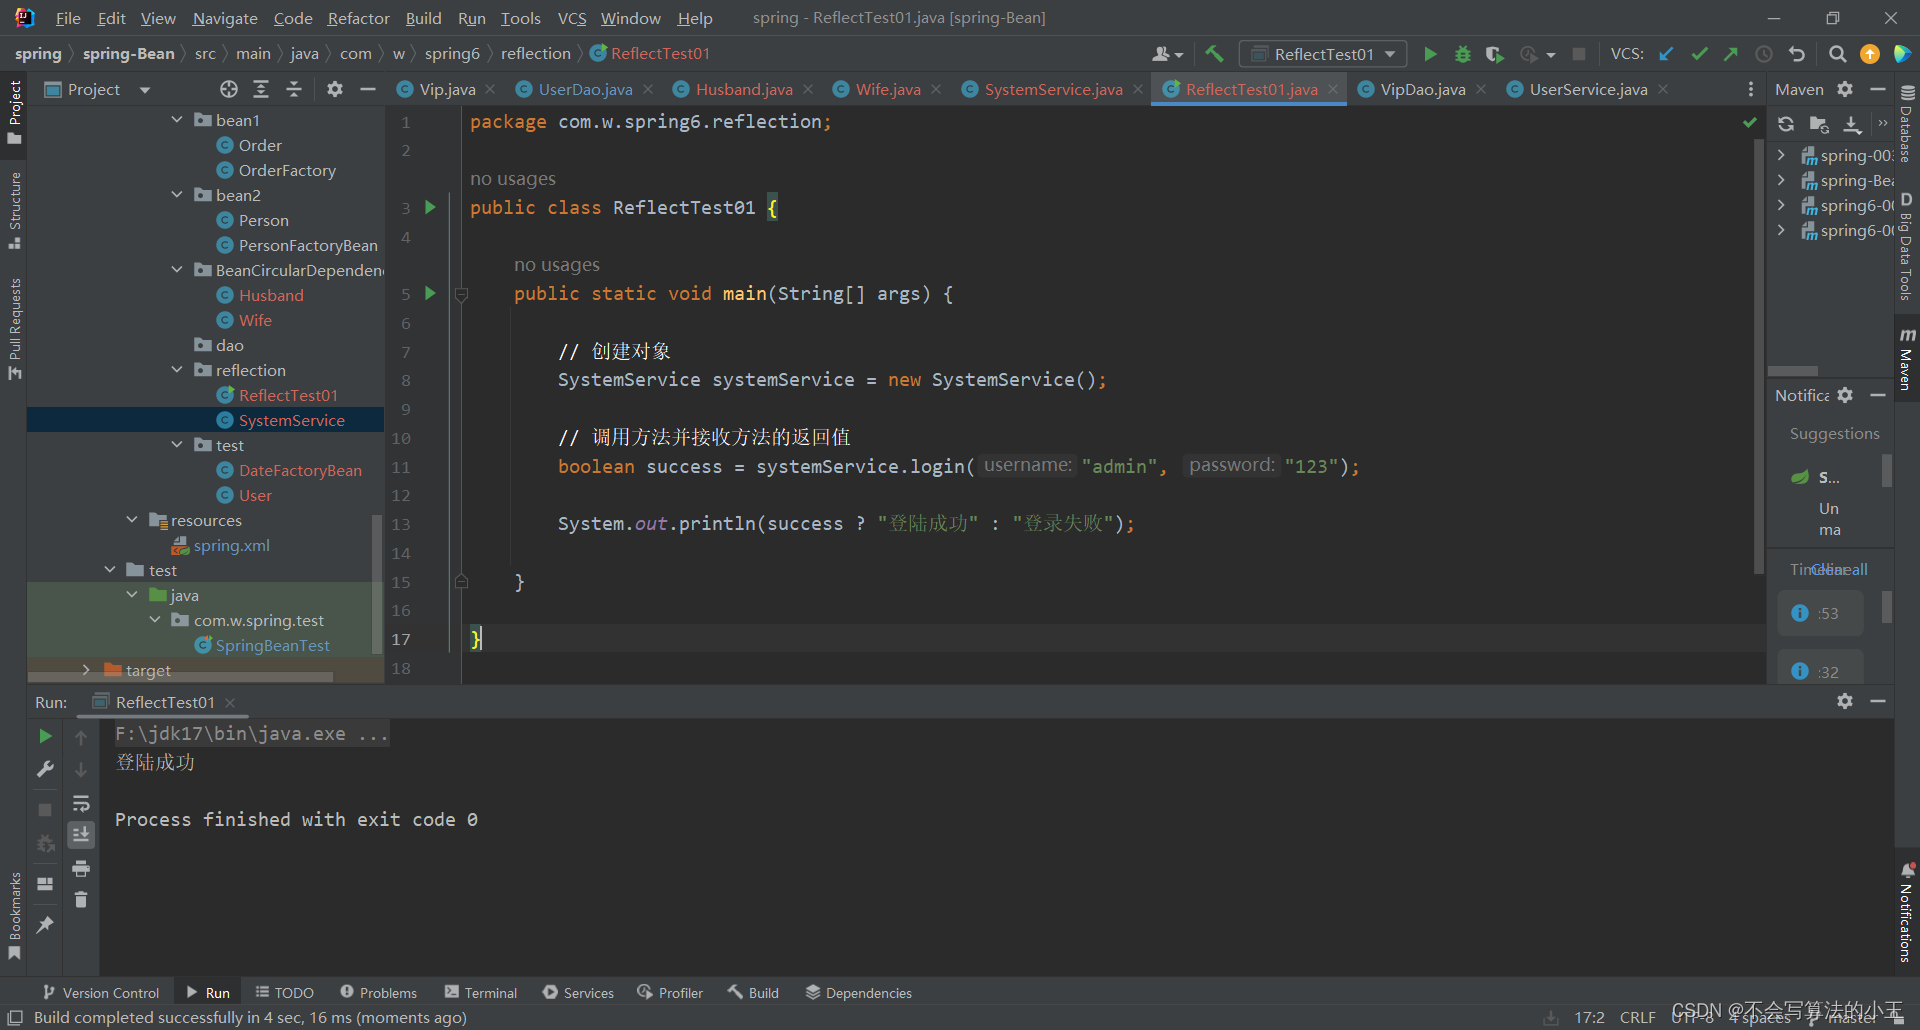Screen dimensions: 1920x1030
Task: Expand all in the Project panel
Action: (261, 89)
